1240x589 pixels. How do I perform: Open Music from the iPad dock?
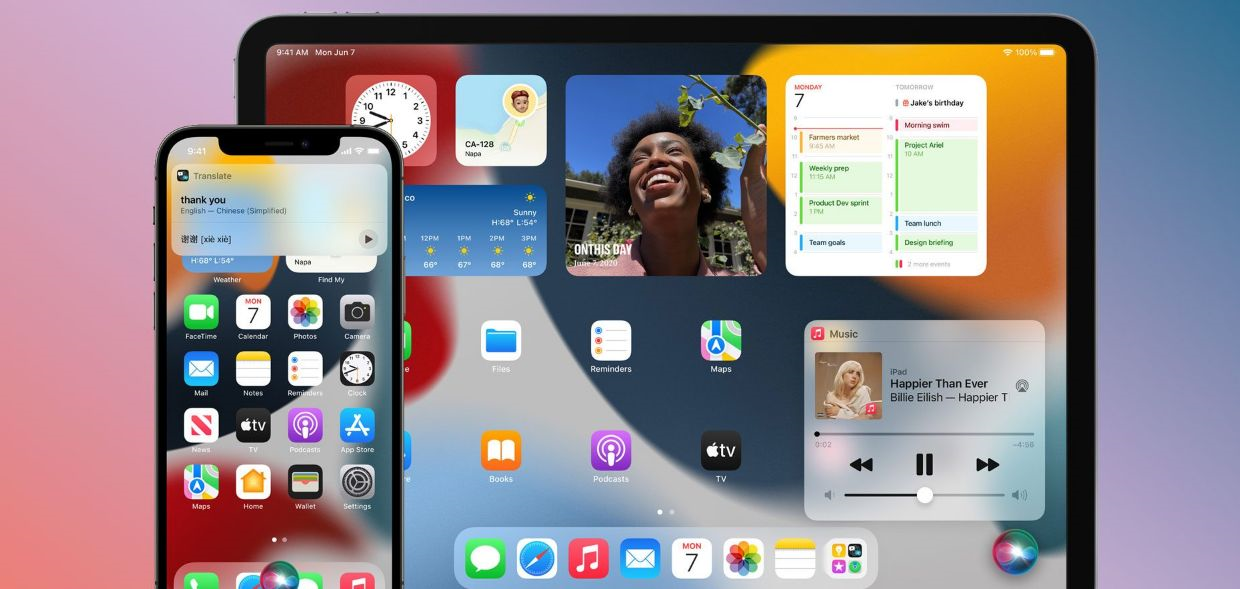[589, 558]
